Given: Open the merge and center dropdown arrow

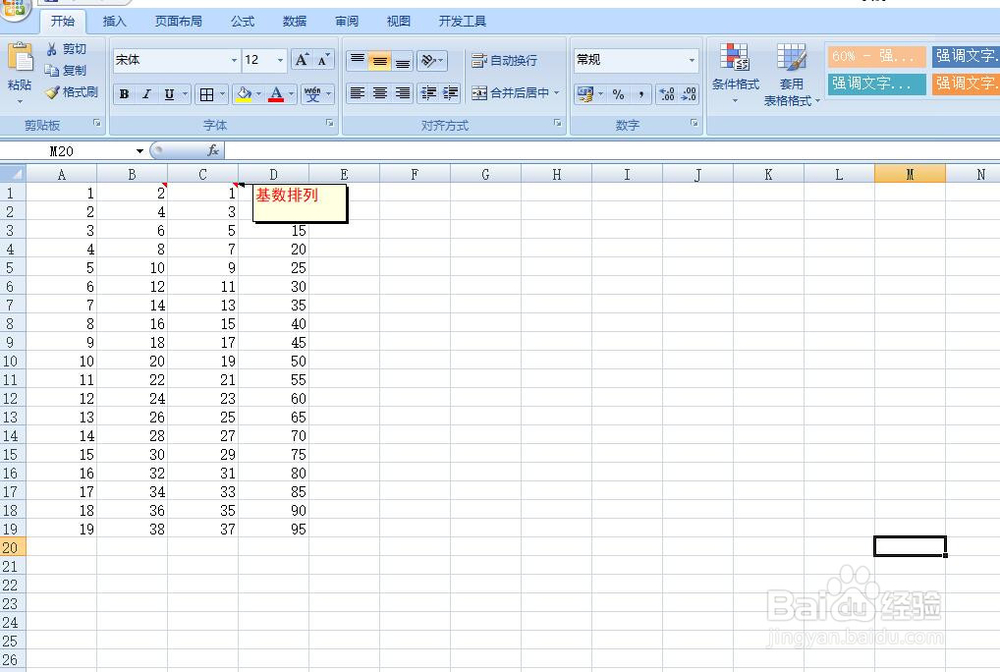Looking at the screenshot, I should click(x=557, y=93).
